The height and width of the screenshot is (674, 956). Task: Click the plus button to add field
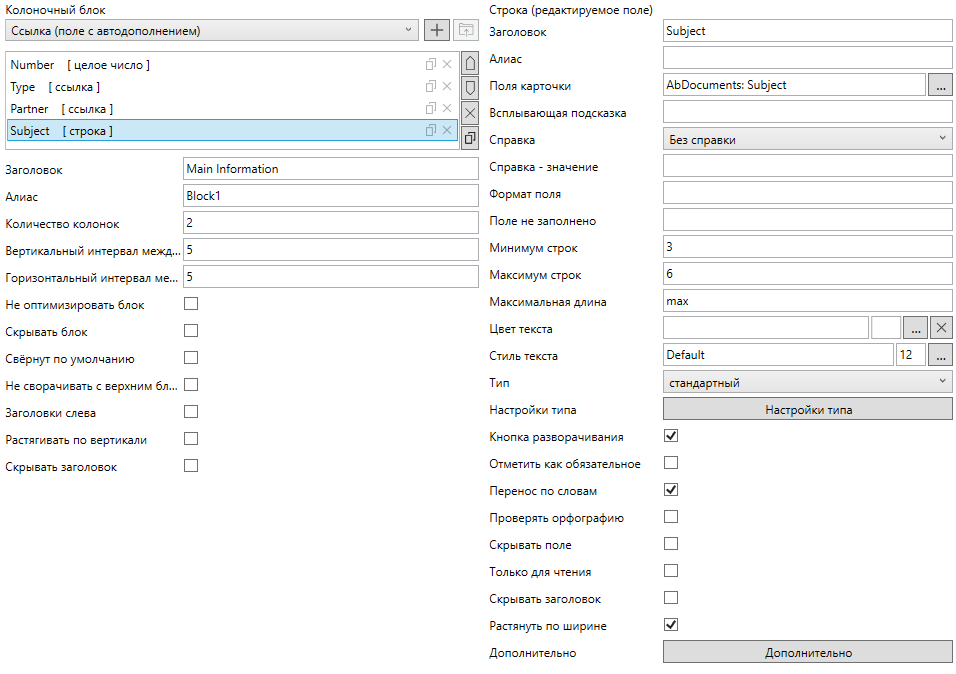click(x=437, y=31)
